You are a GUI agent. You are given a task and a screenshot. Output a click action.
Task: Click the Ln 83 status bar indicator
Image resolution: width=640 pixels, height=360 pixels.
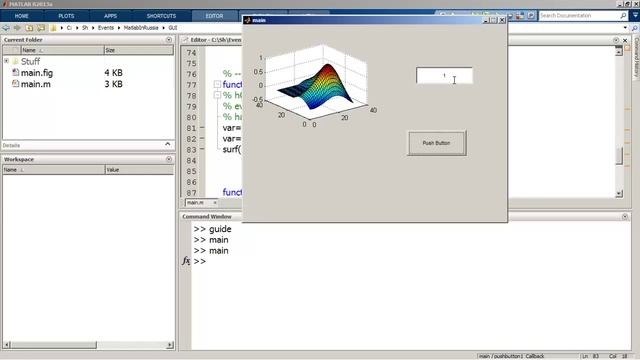[x=591, y=356]
